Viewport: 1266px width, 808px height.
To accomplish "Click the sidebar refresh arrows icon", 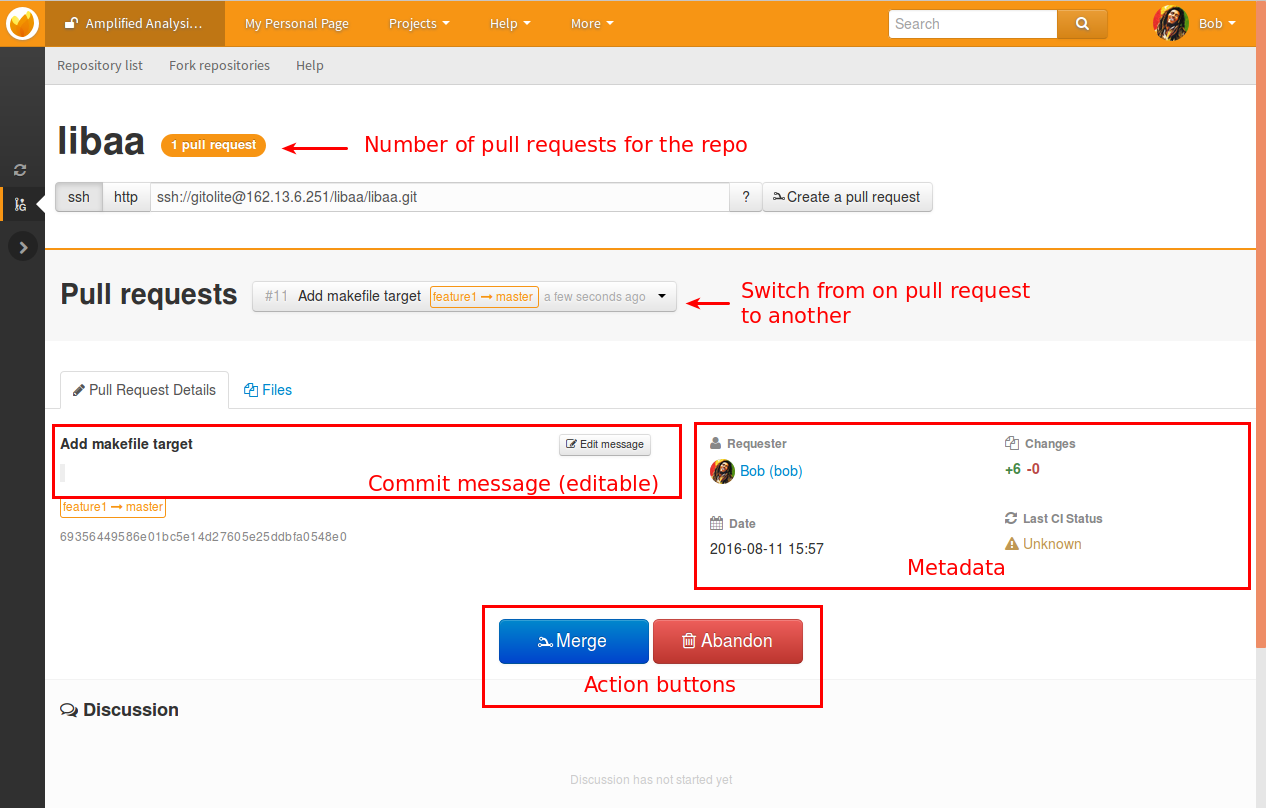I will 20,170.
